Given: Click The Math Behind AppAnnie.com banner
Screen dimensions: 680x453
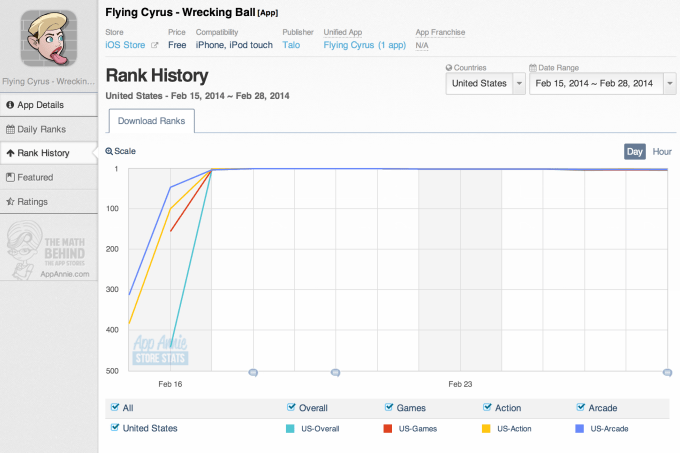Looking at the screenshot, I should coord(49,251).
